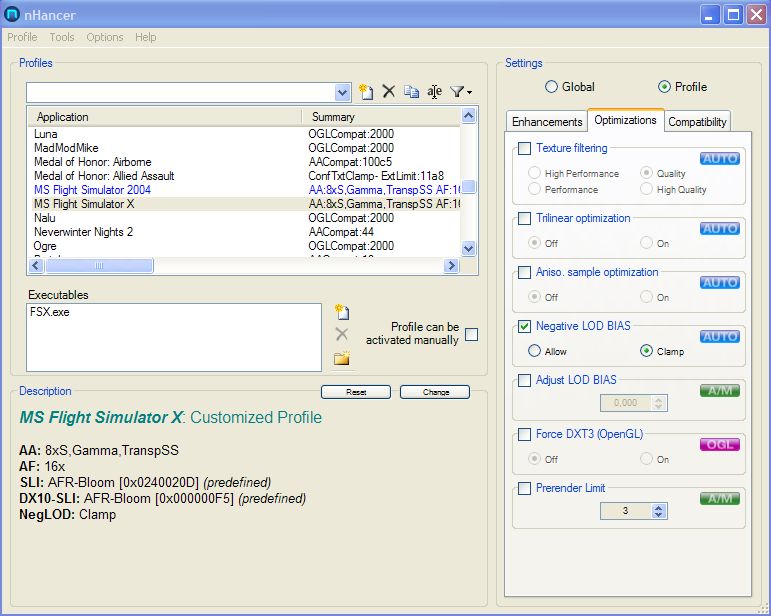Select the Nalu profile row
The image size is (771, 616).
point(244,218)
